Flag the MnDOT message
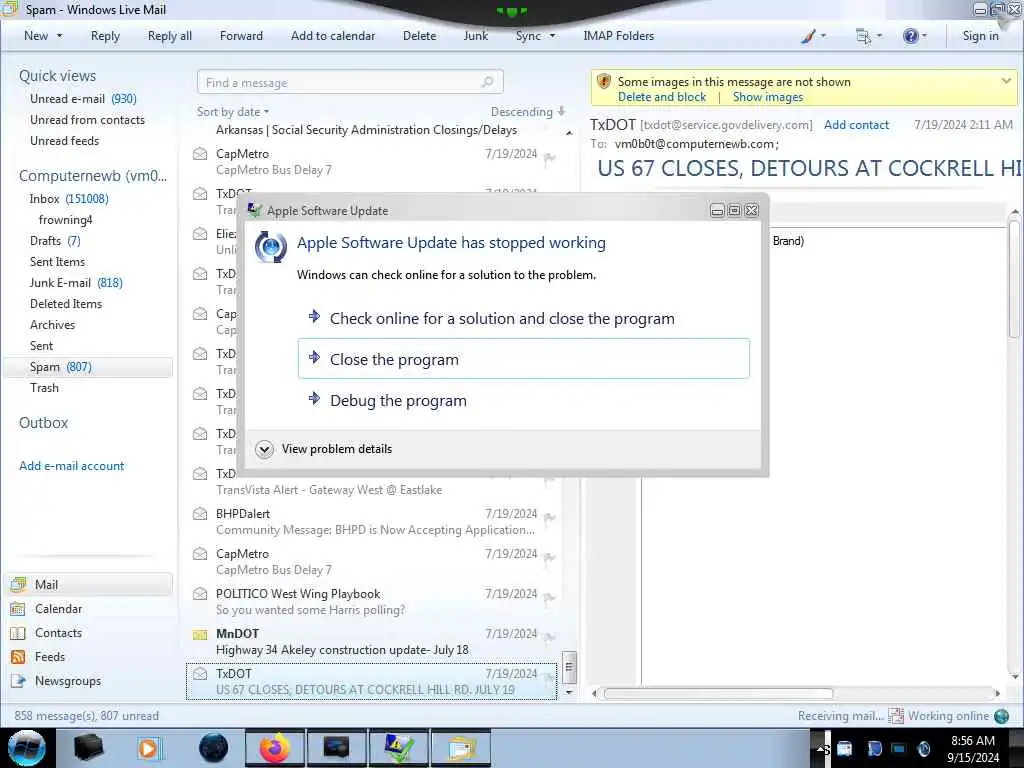The width and height of the screenshot is (1024, 768). tap(550, 637)
